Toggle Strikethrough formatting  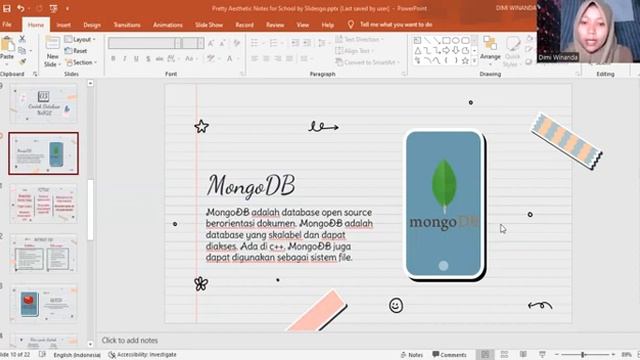click(x=160, y=59)
